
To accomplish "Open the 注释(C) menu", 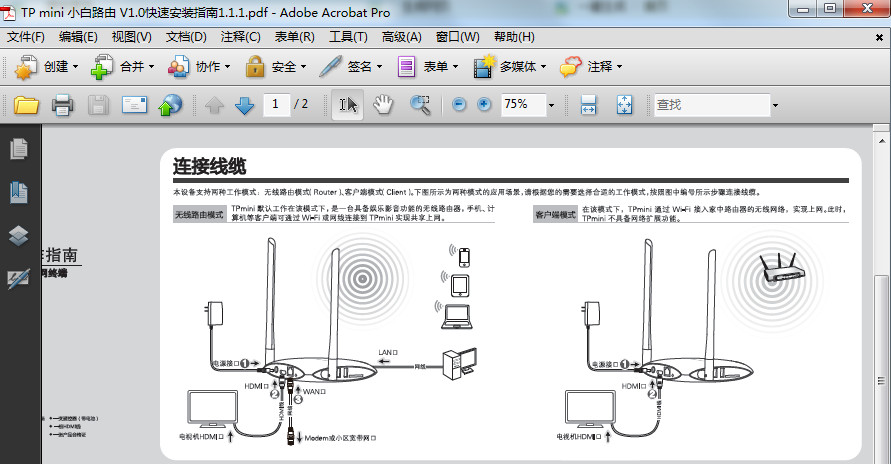I will (x=240, y=37).
